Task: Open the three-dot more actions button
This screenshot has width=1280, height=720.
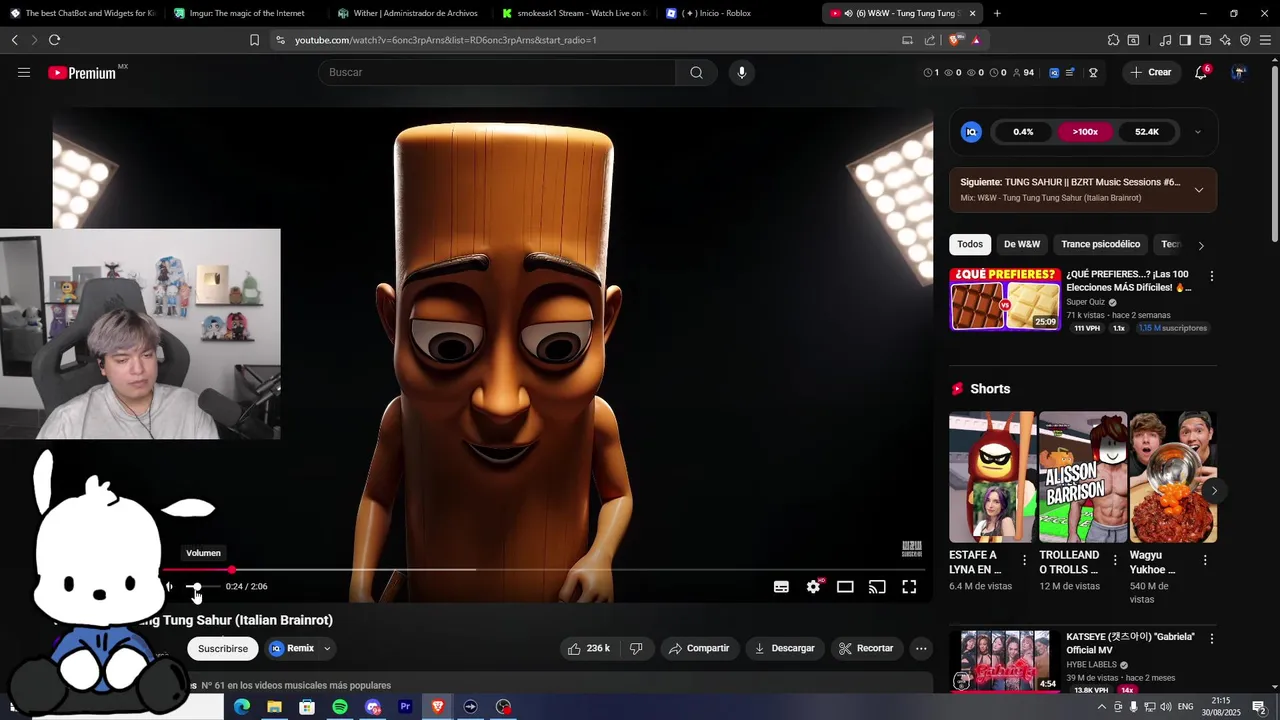Action: tap(921, 648)
